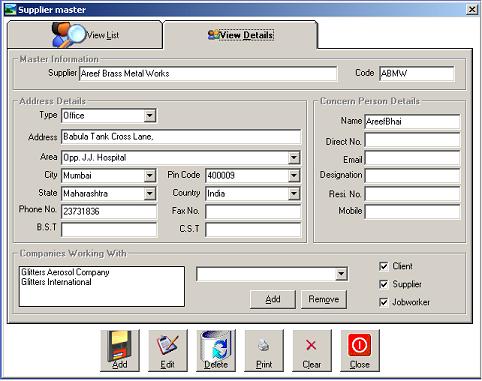The image size is (482, 381).
Task: Click Add in Companies Working With
Action: [273, 299]
